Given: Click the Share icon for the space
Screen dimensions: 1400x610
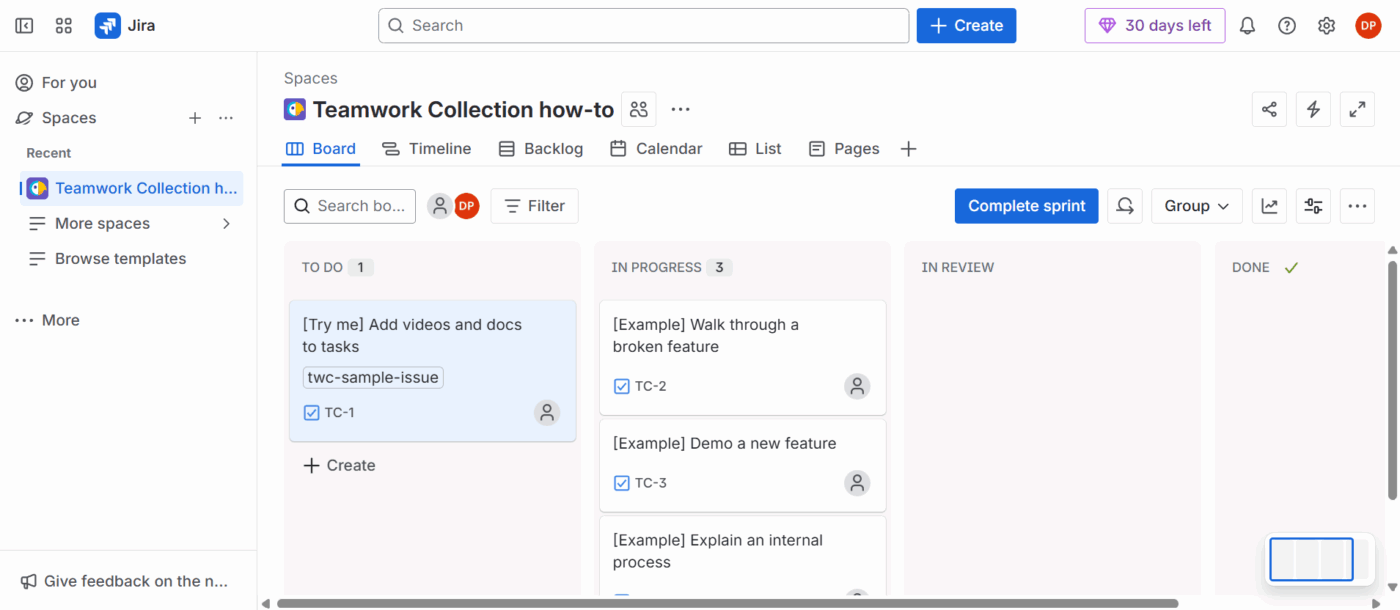Looking at the screenshot, I should point(1269,109).
